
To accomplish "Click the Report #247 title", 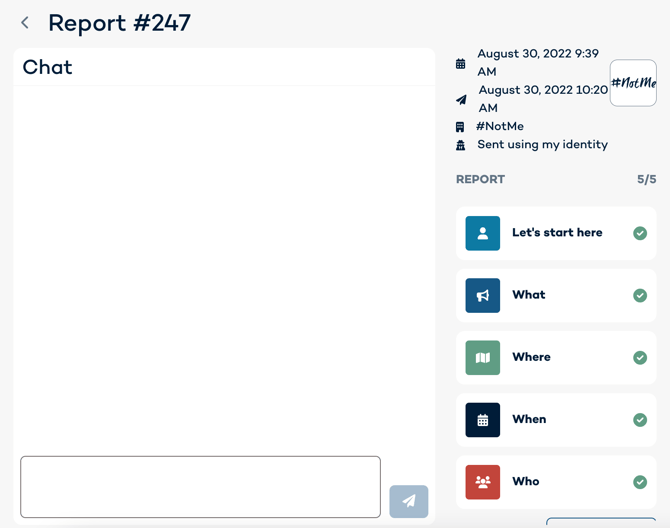I will [120, 23].
